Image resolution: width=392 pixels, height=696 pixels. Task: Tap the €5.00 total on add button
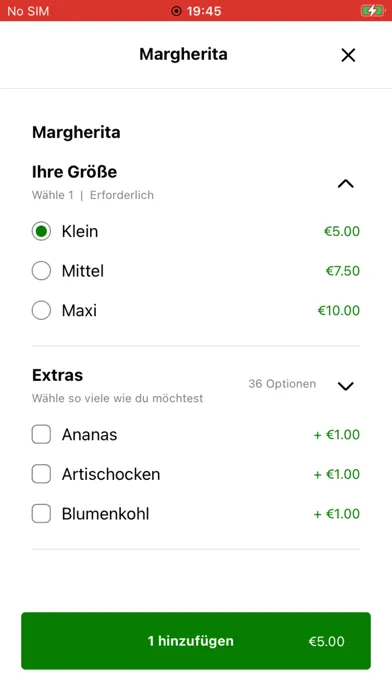[x=326, y=641]
